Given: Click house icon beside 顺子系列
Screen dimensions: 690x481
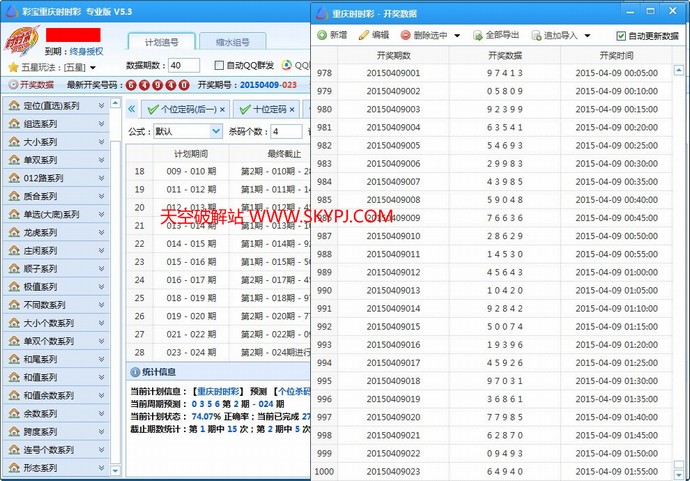Looking at the screenshot, I should coord(15,268).
